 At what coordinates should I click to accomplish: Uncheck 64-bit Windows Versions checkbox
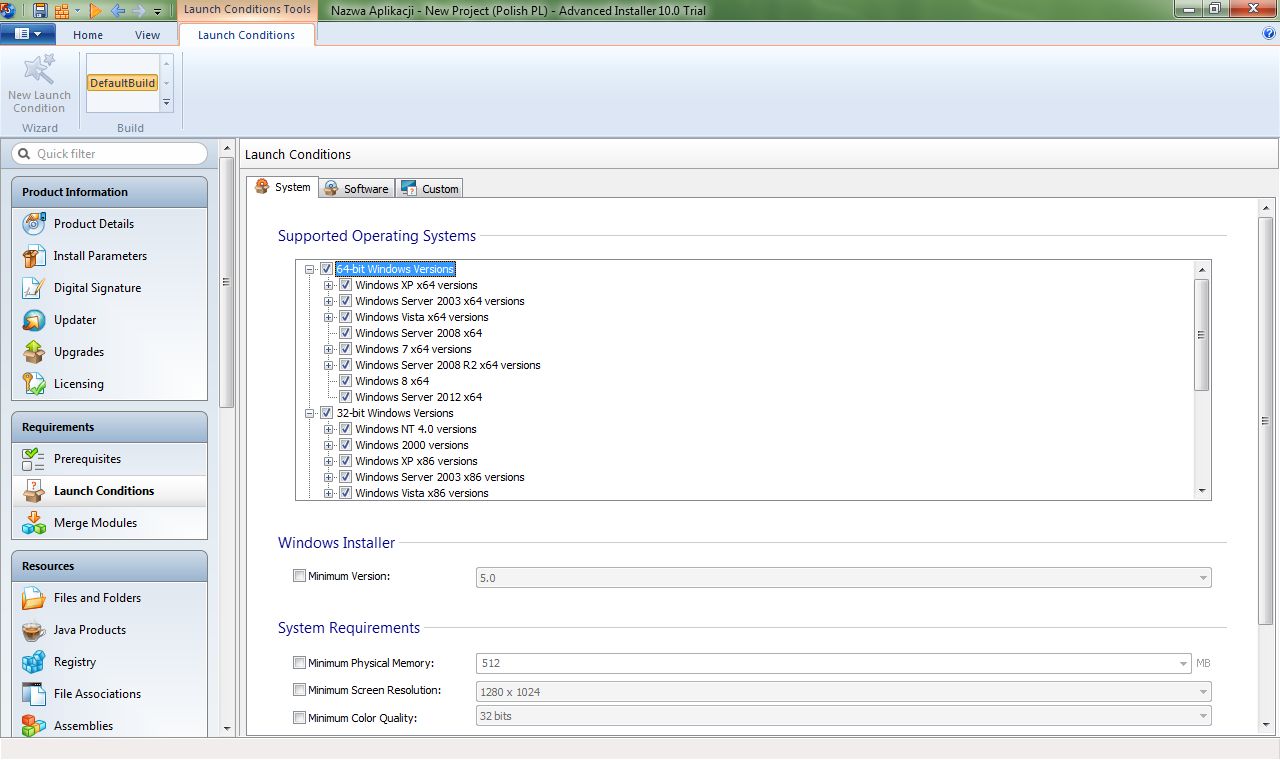click(326, 269)
